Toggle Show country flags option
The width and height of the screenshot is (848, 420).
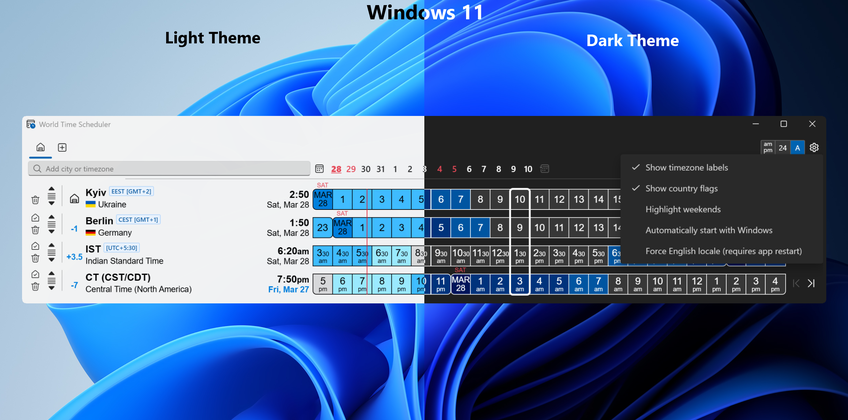pyautogui.click(x=721, y=189)
